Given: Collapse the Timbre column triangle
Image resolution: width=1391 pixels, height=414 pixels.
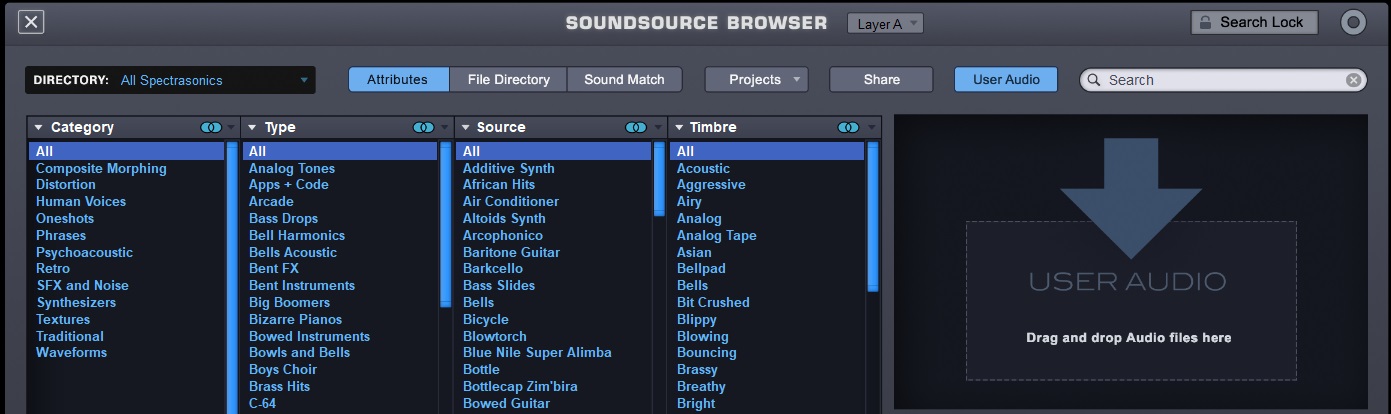Looking at the screenshot, I should 679,127.
